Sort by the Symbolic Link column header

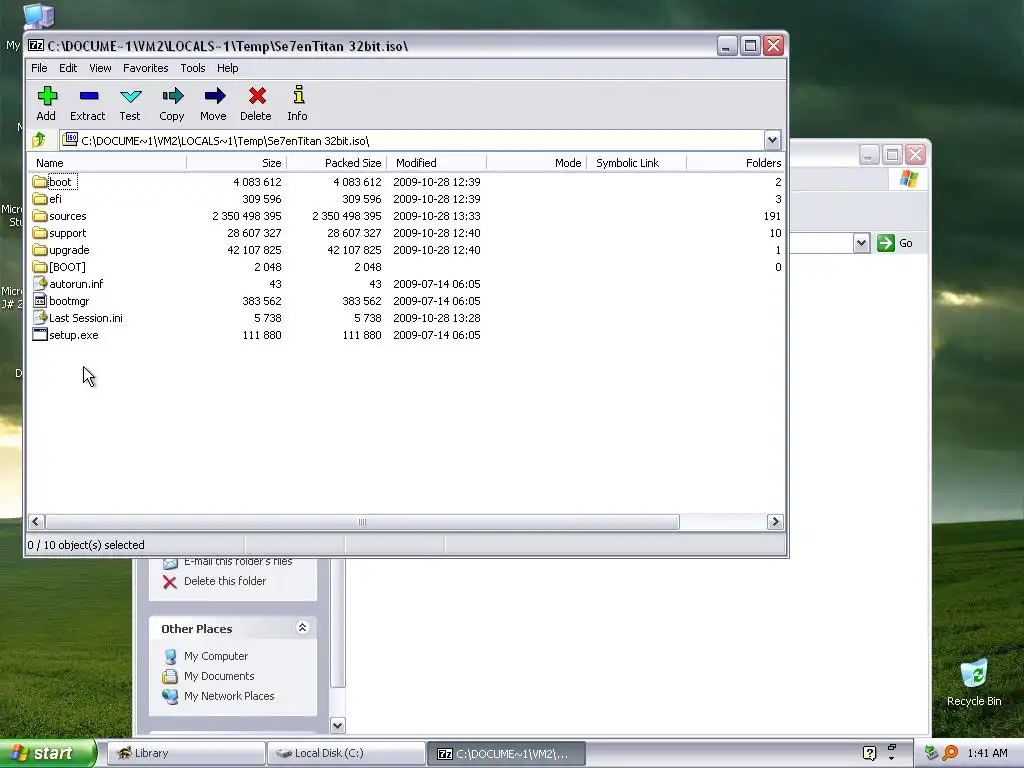click(637, 163)
